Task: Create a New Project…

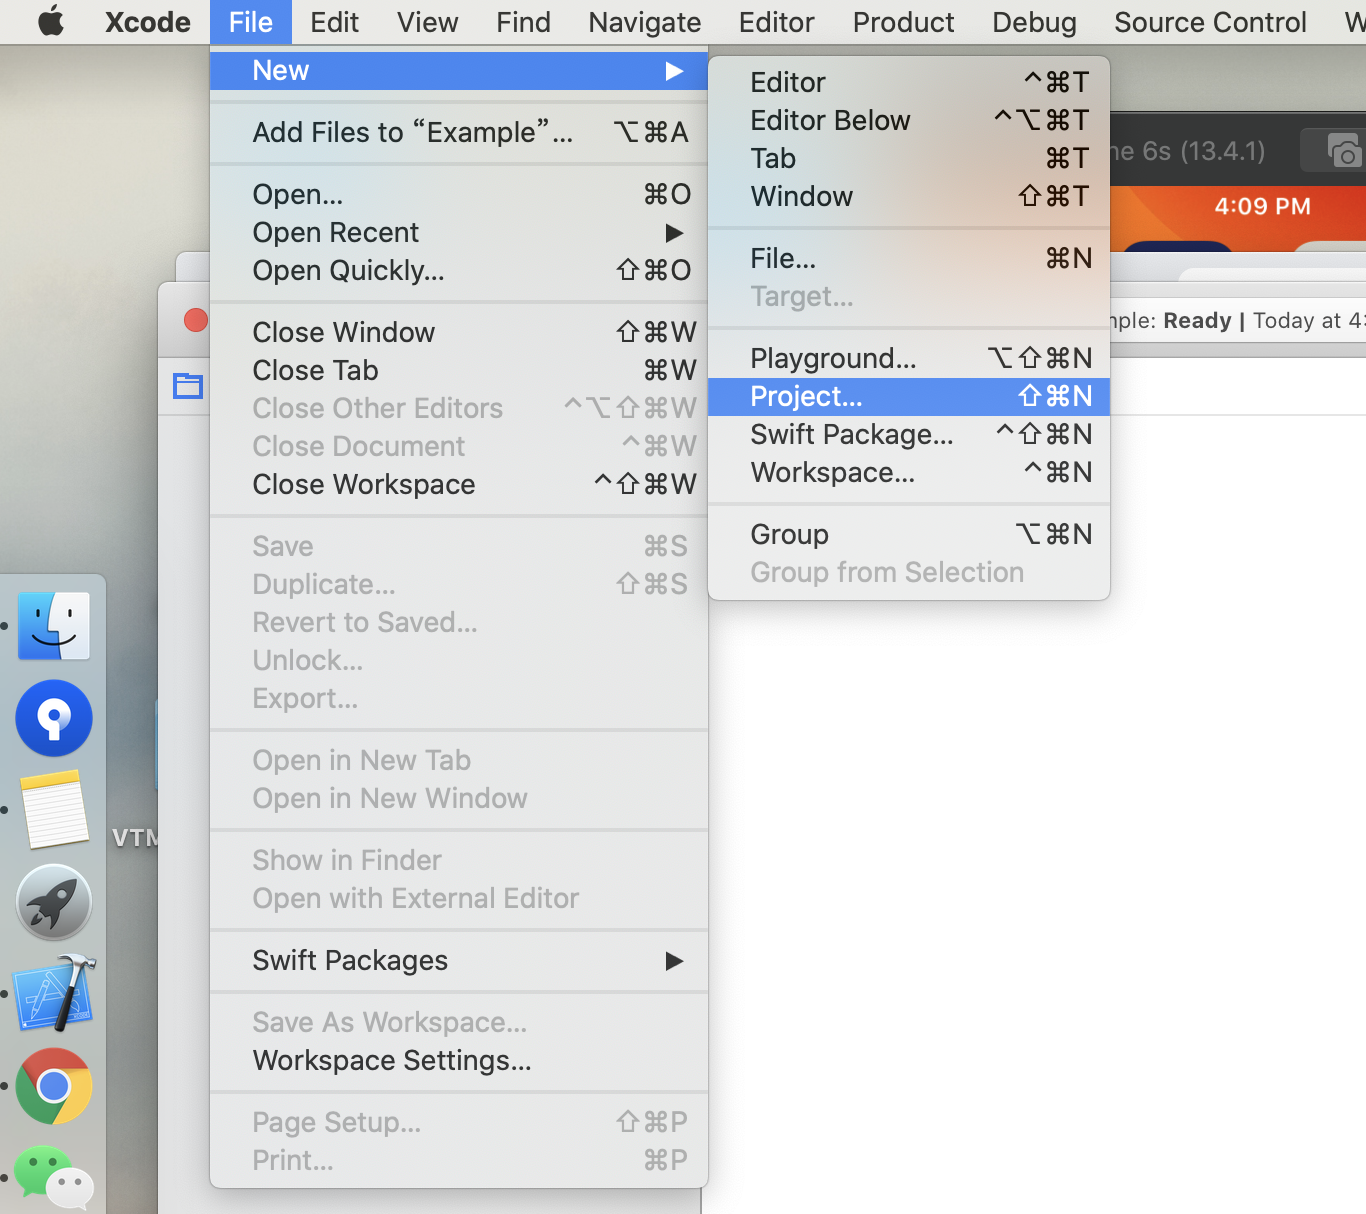Action: (x=909, y=397)
